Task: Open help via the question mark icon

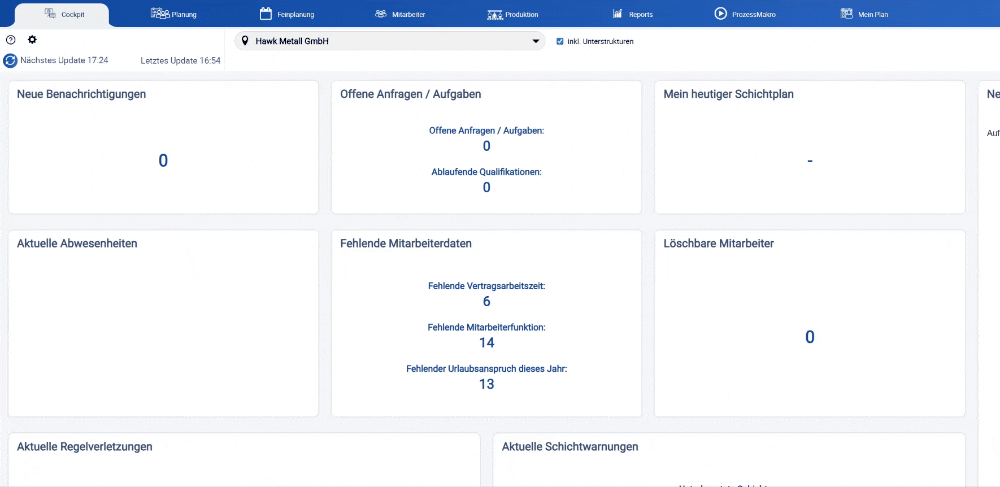Action: click(x=11, y=40)
